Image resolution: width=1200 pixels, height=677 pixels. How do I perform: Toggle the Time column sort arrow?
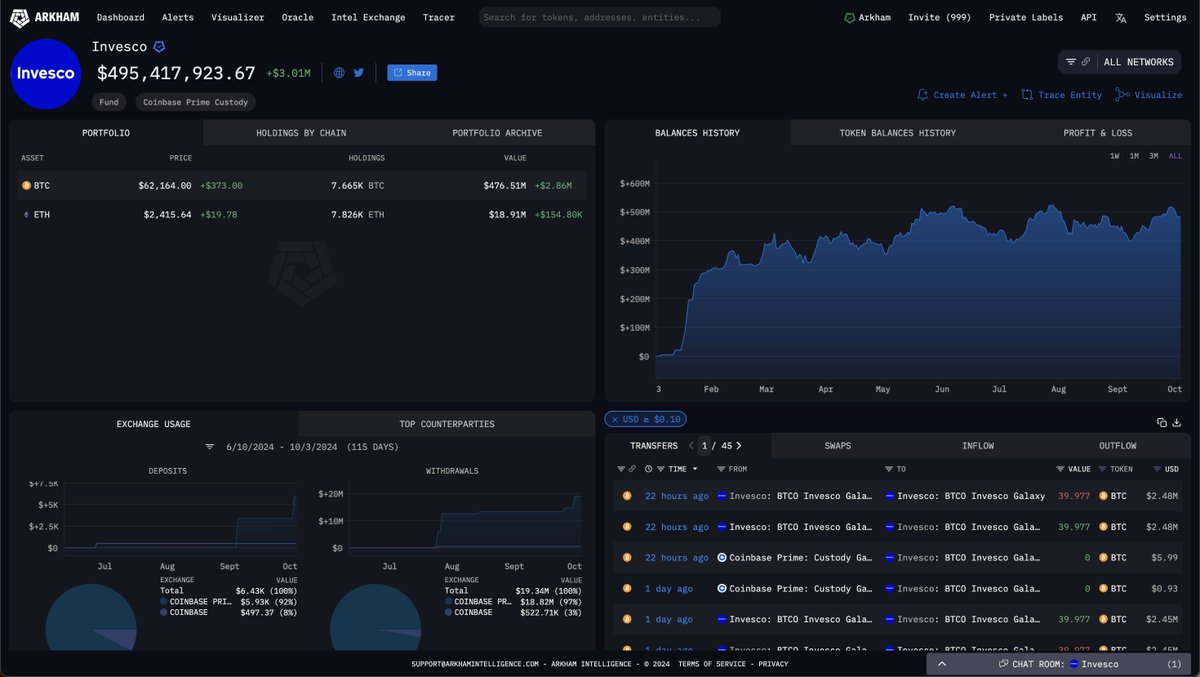pyautogui.click(x=695, y=469)
